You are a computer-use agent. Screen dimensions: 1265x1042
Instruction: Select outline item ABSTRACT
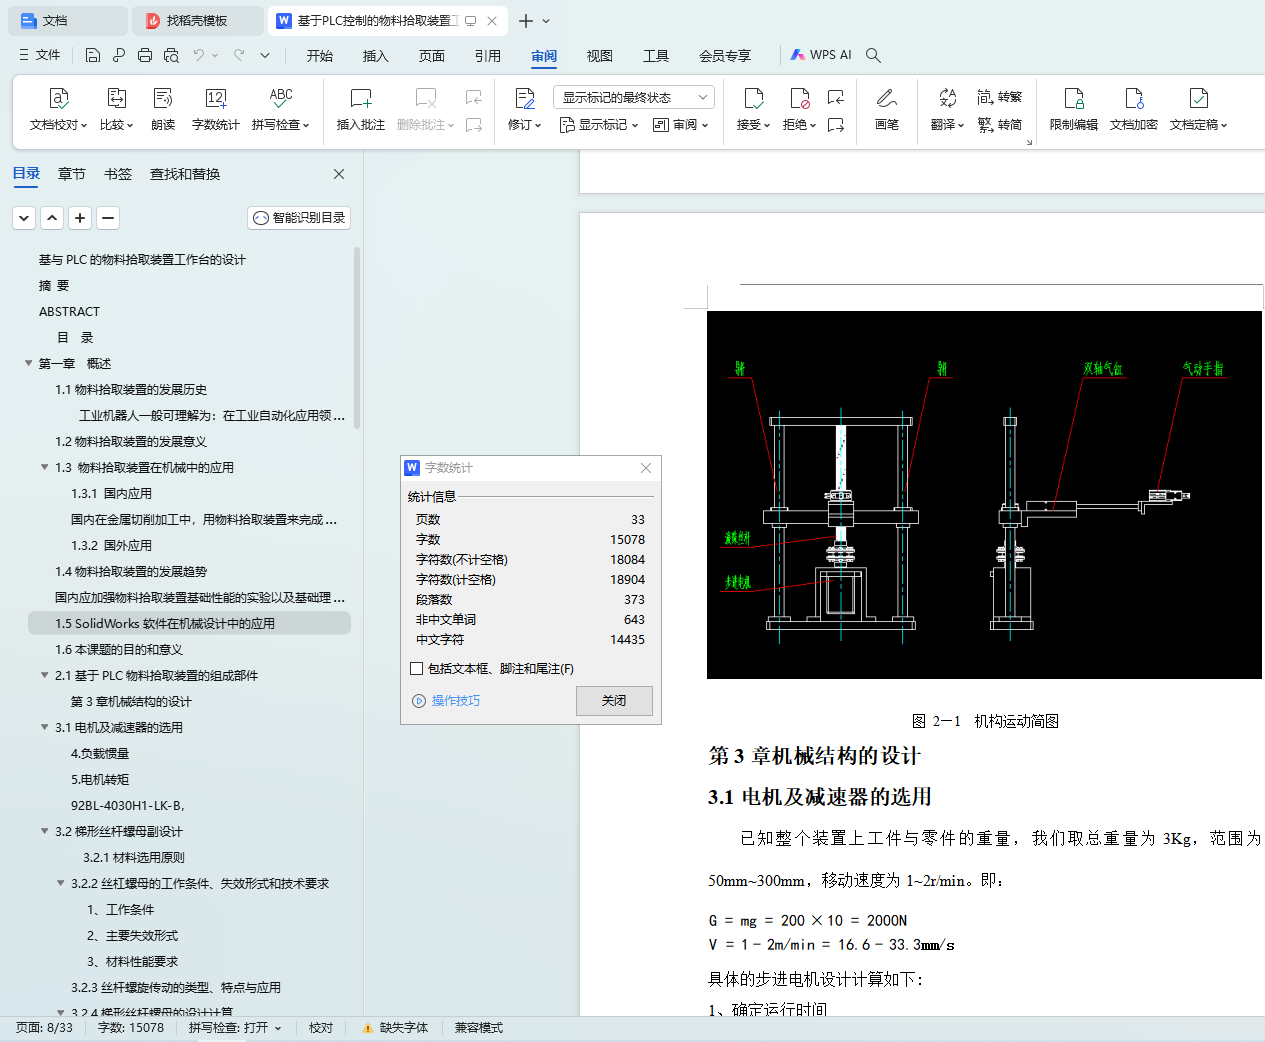click(x=69, y=311)
